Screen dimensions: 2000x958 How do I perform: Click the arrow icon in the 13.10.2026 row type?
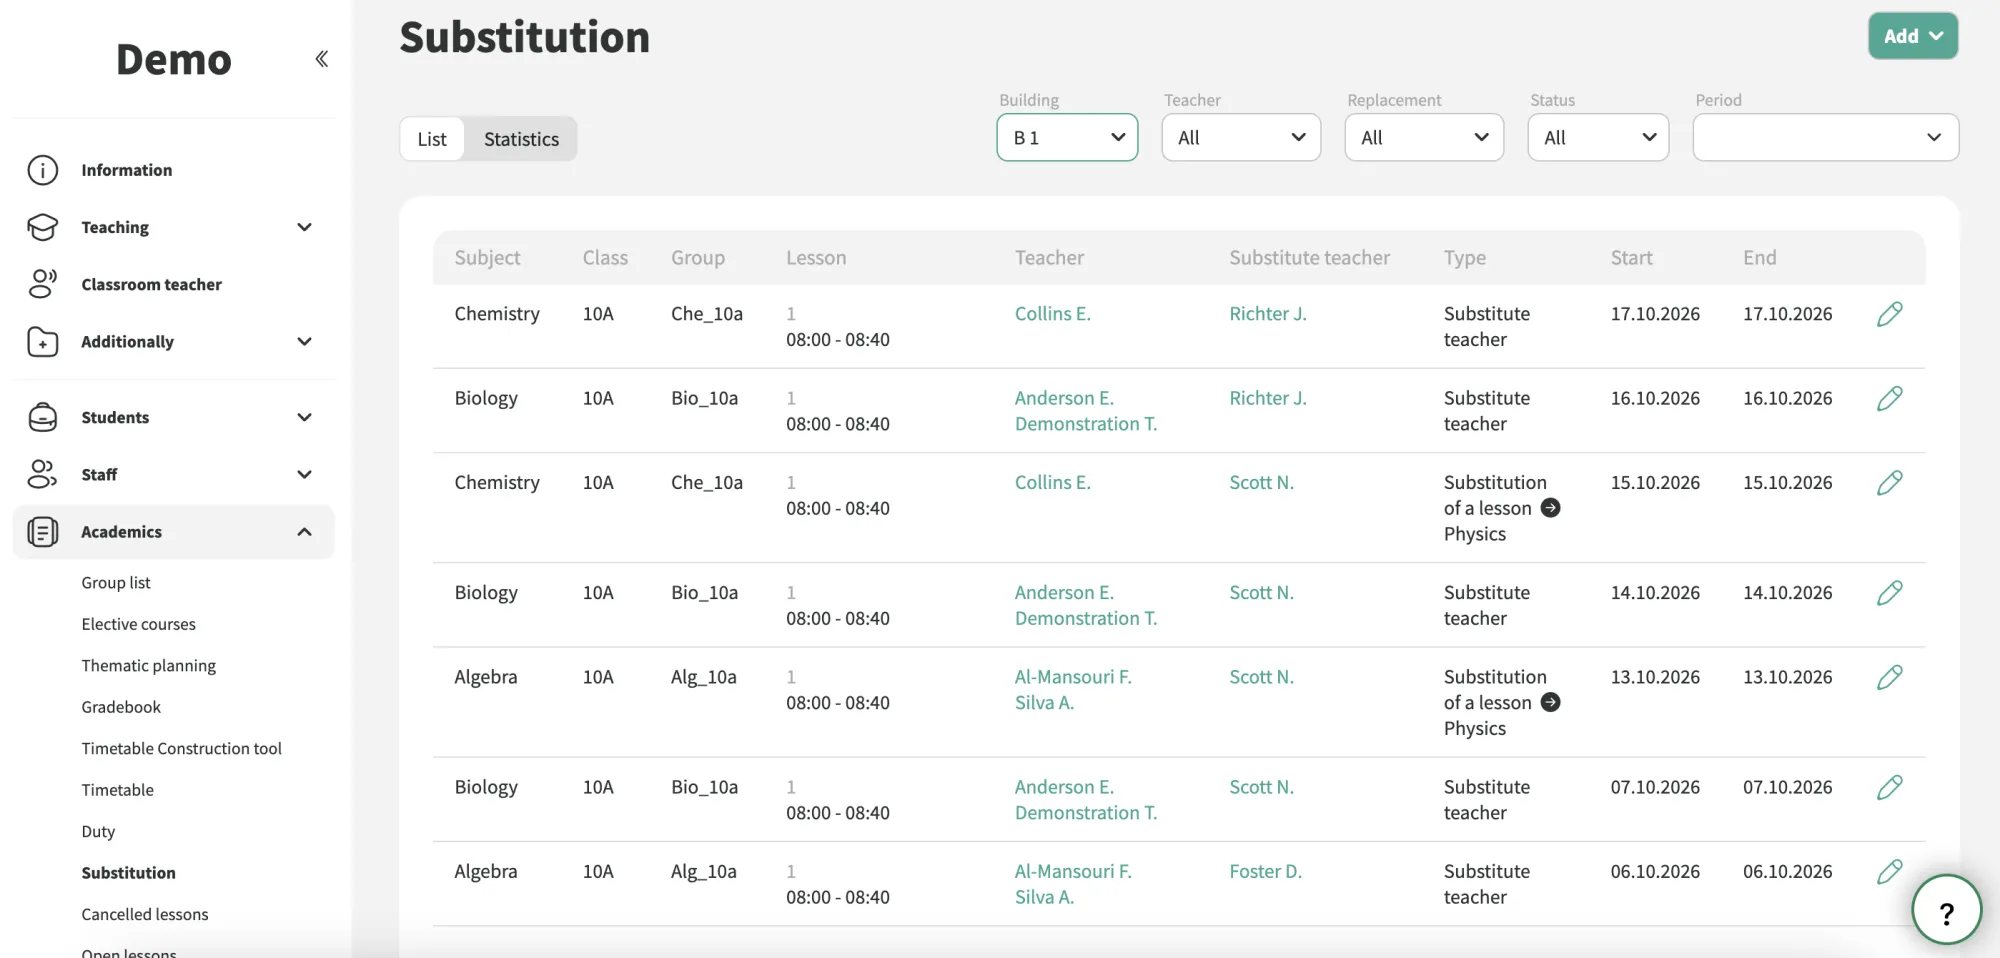point(1550,703)
